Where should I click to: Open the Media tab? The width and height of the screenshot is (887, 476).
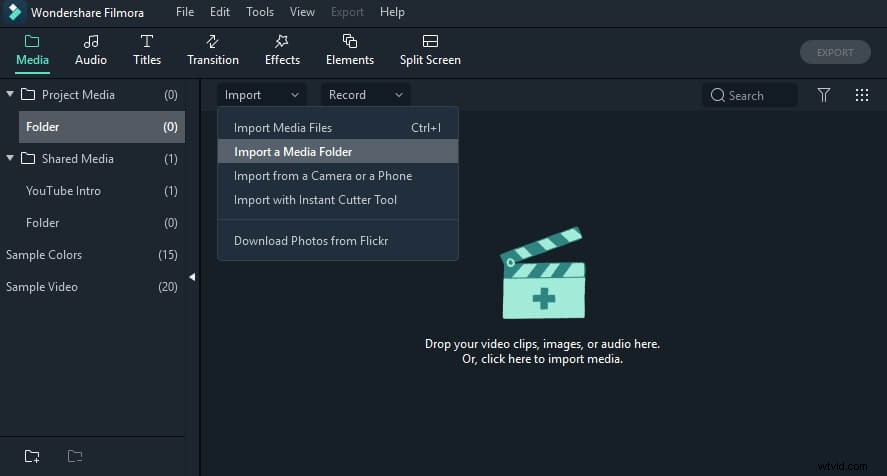[32, 51]
